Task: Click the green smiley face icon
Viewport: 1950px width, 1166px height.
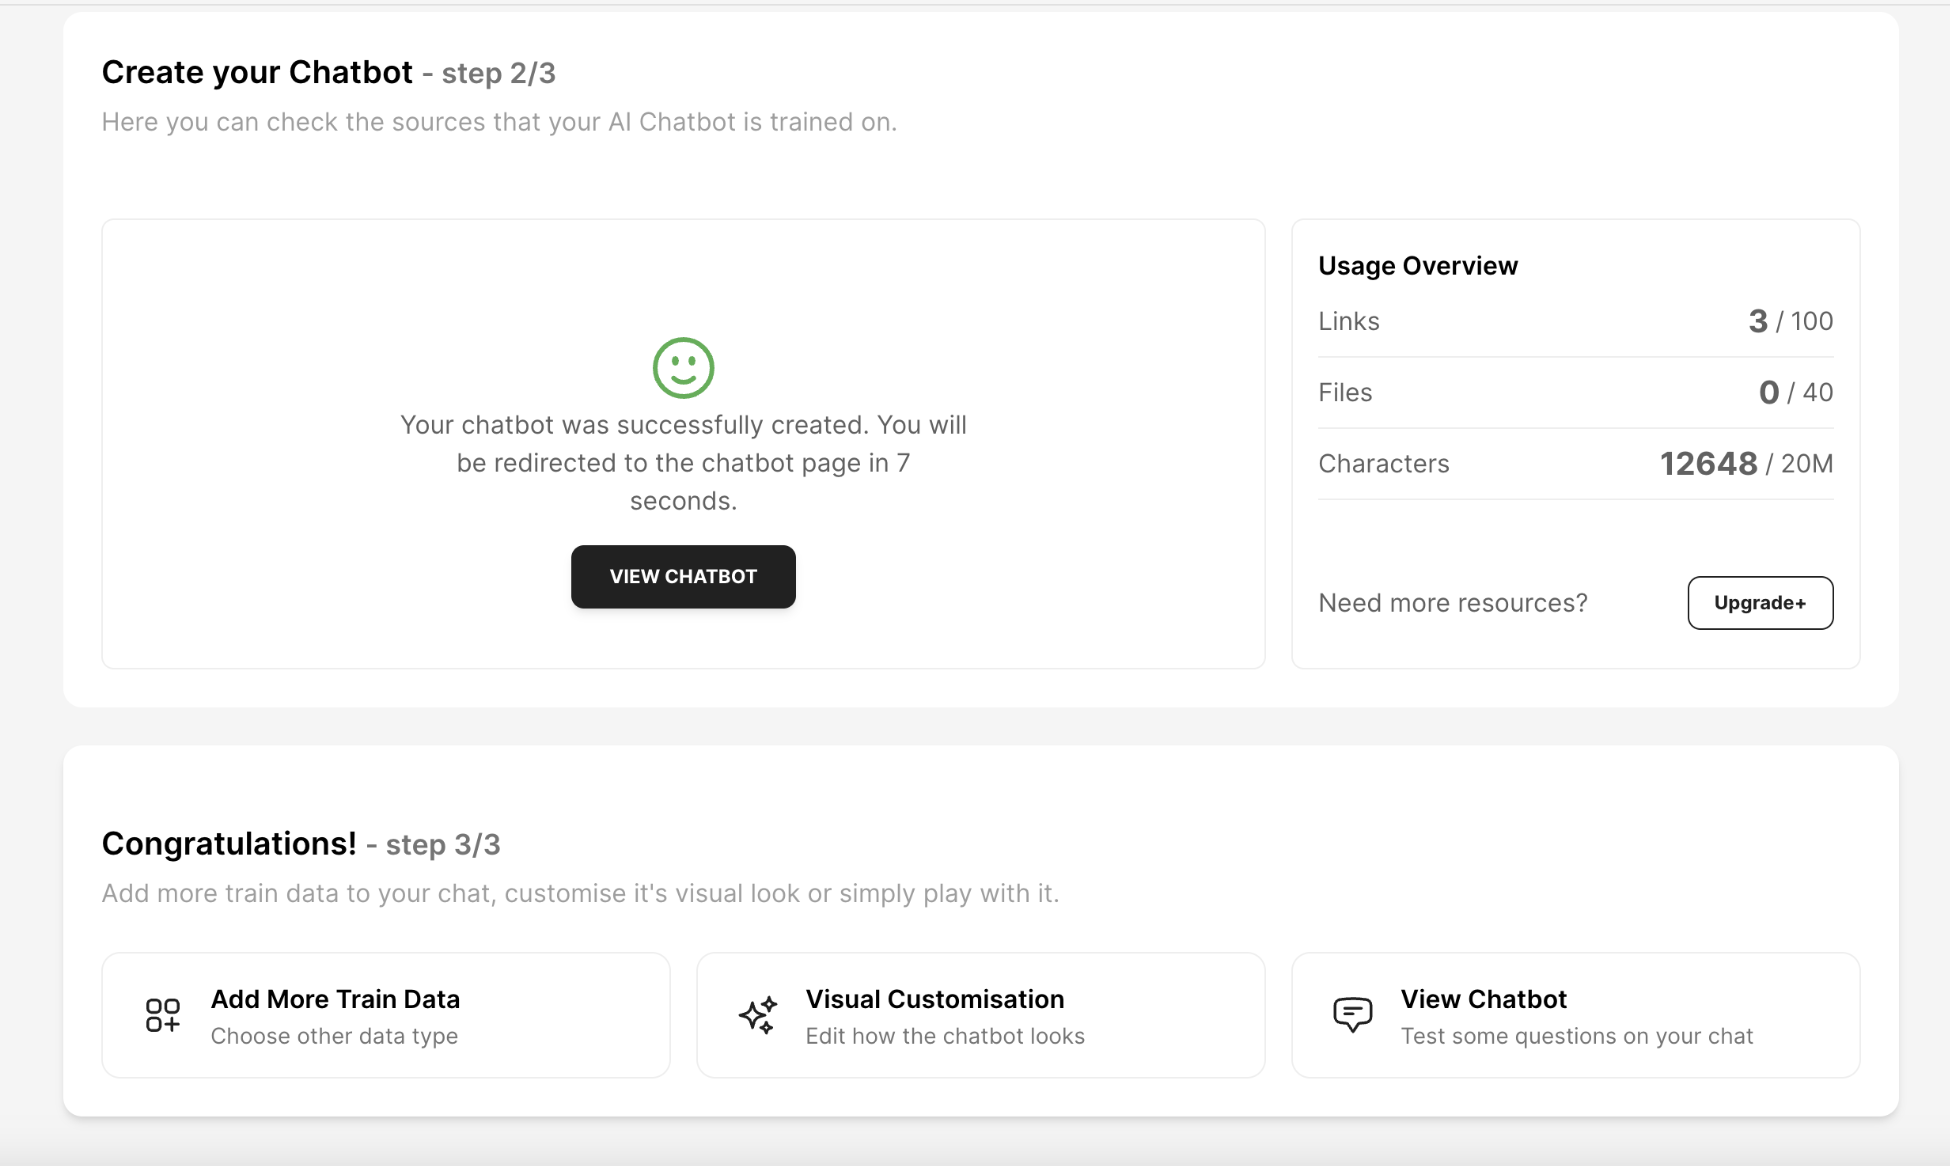Action: point(683,368)
